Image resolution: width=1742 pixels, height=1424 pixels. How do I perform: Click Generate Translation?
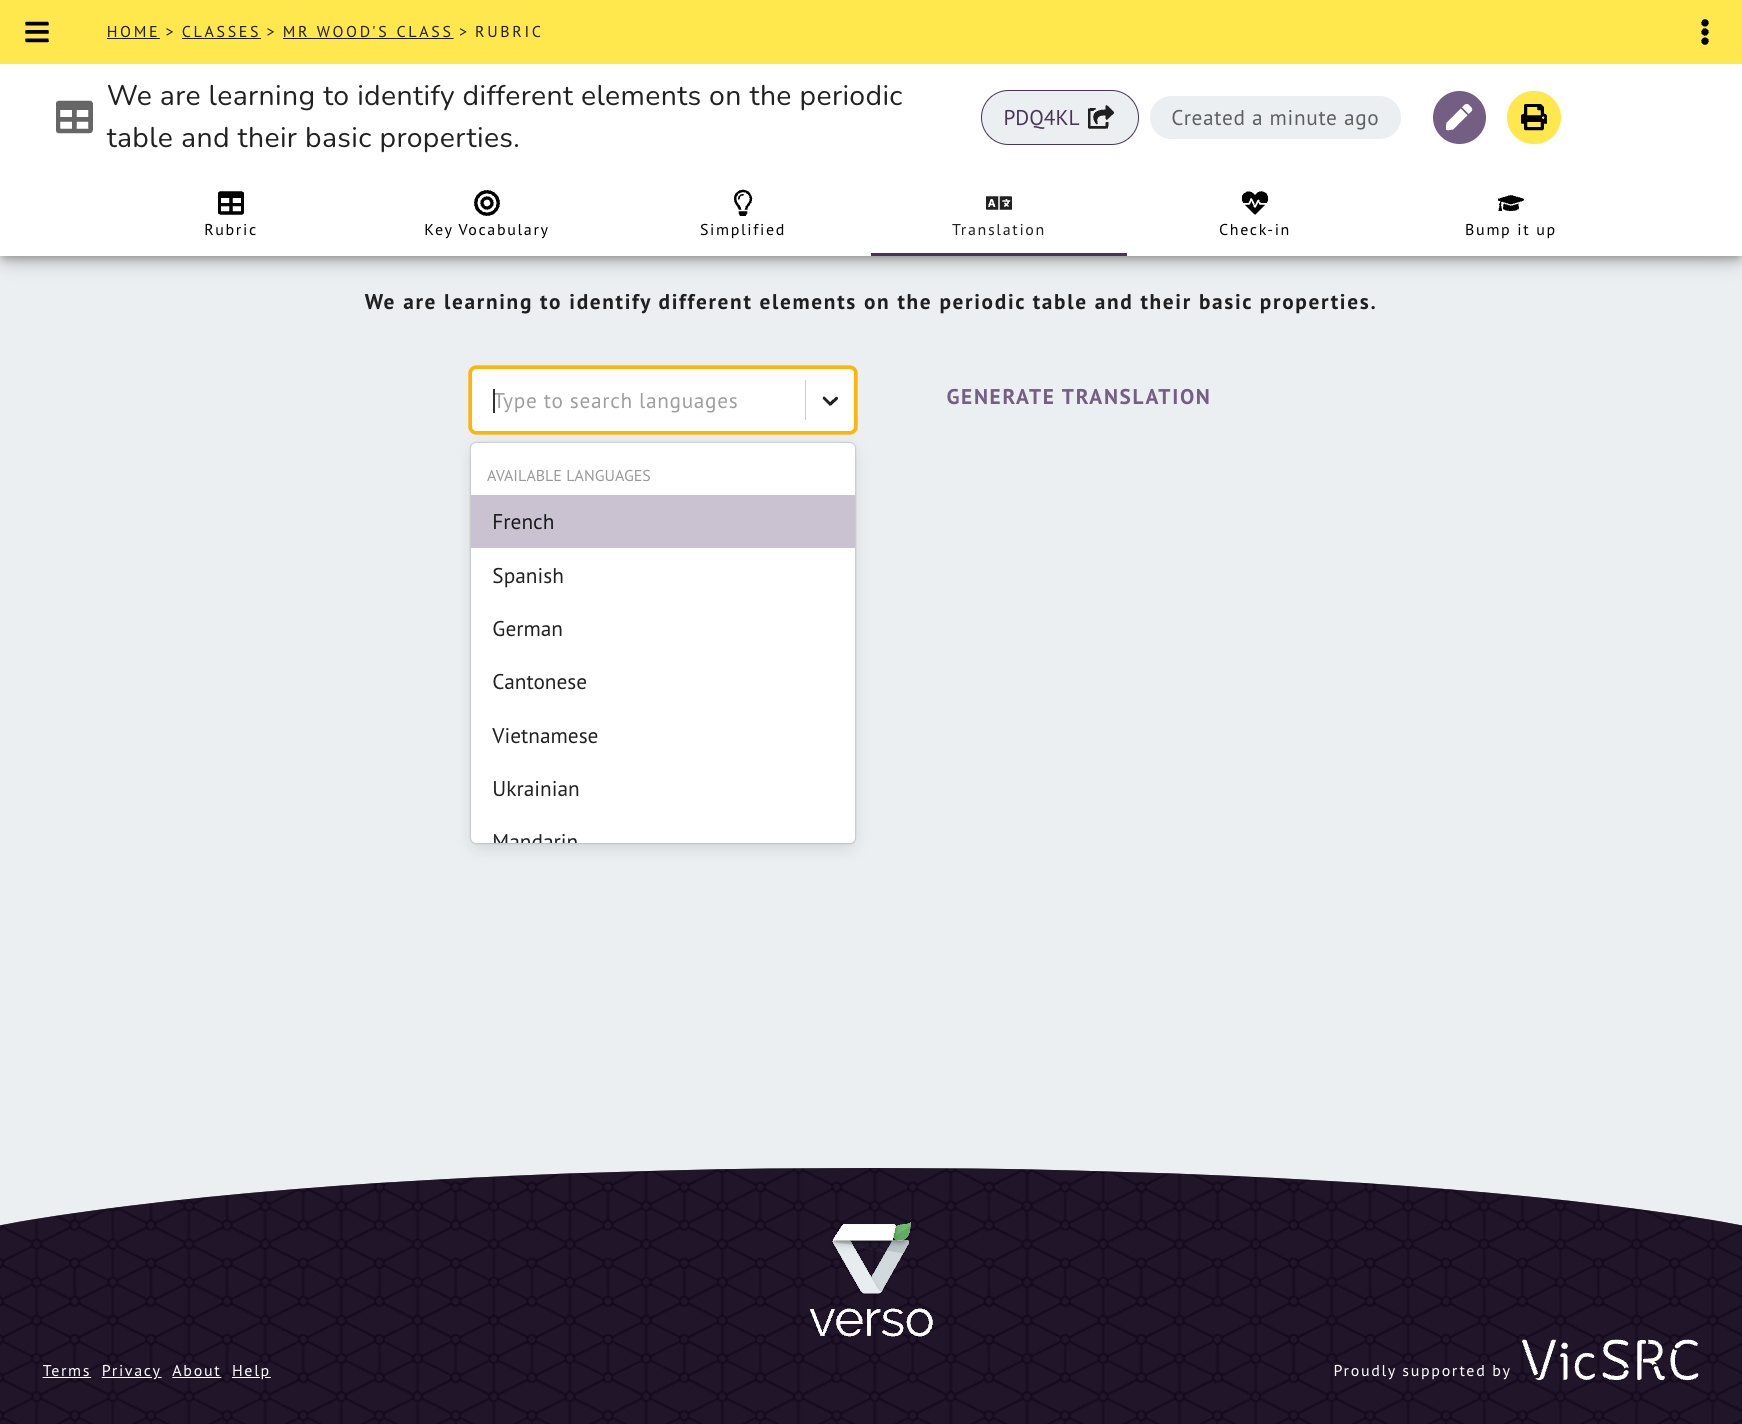tap(1078, 397)
